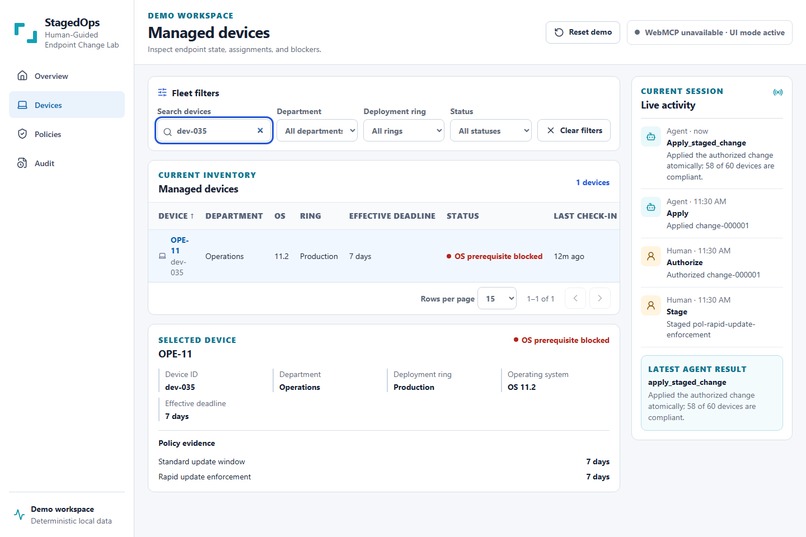Go to the Devices section

click(x=67, y=105)
